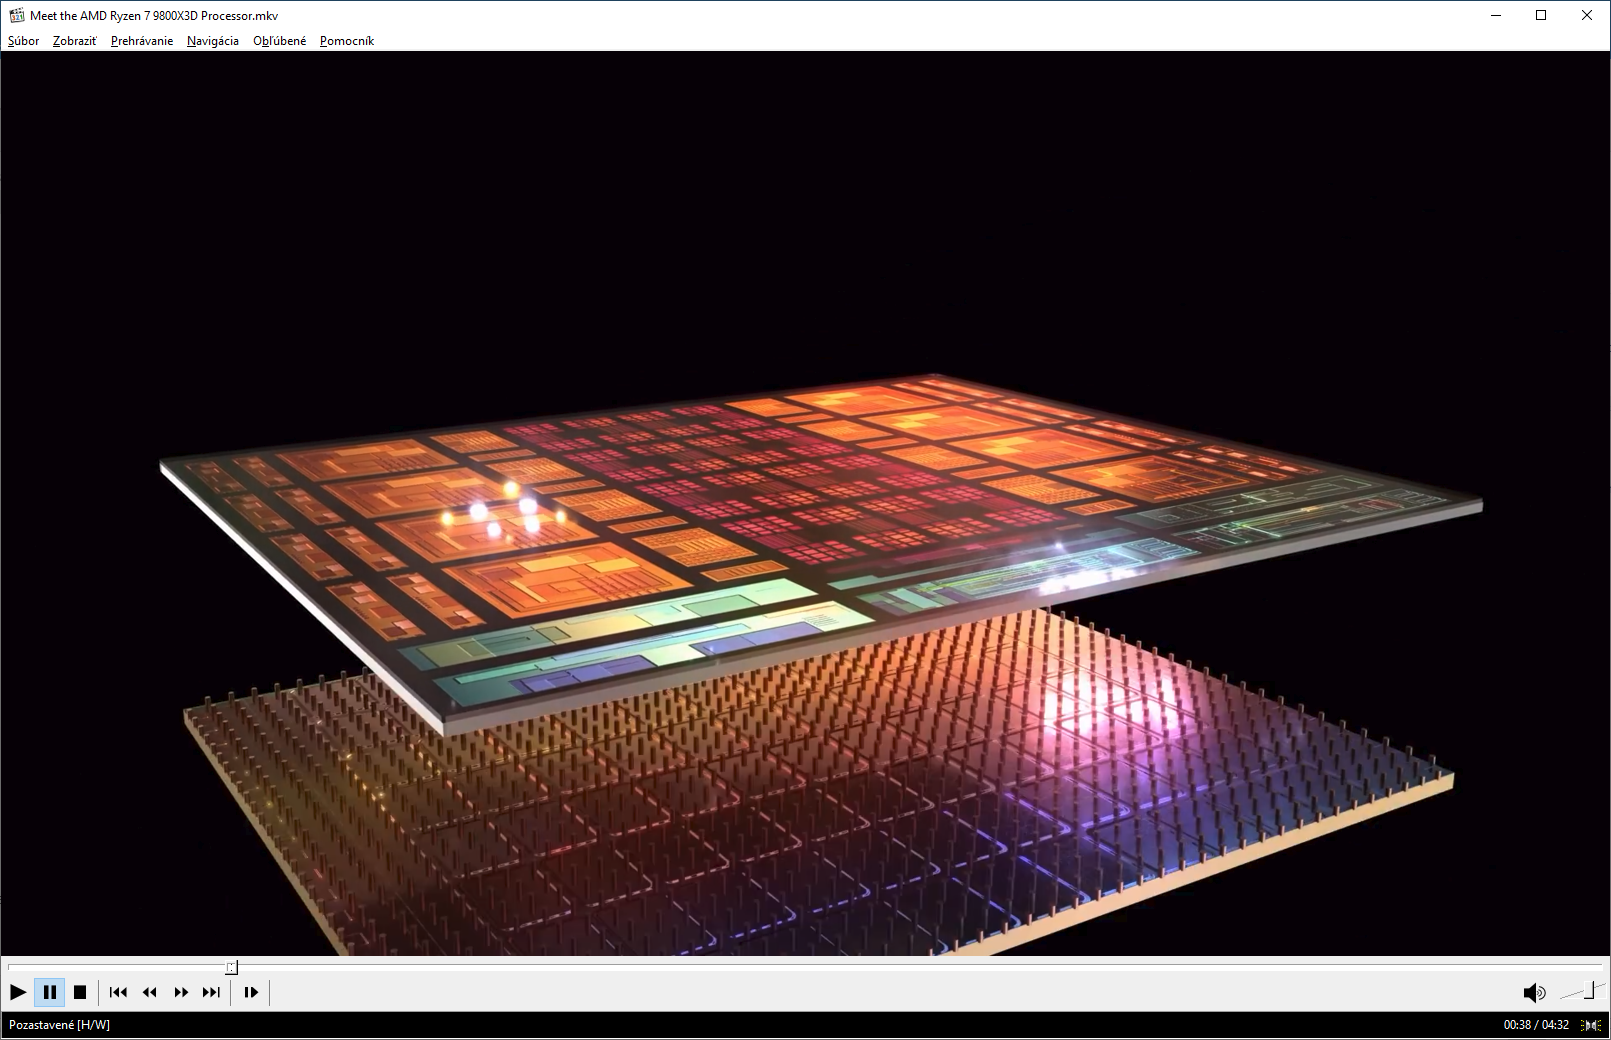Viewport: 1611px width, 1040px height.
Task: Expand the Obľúbené menu
Action: point(279,41)
